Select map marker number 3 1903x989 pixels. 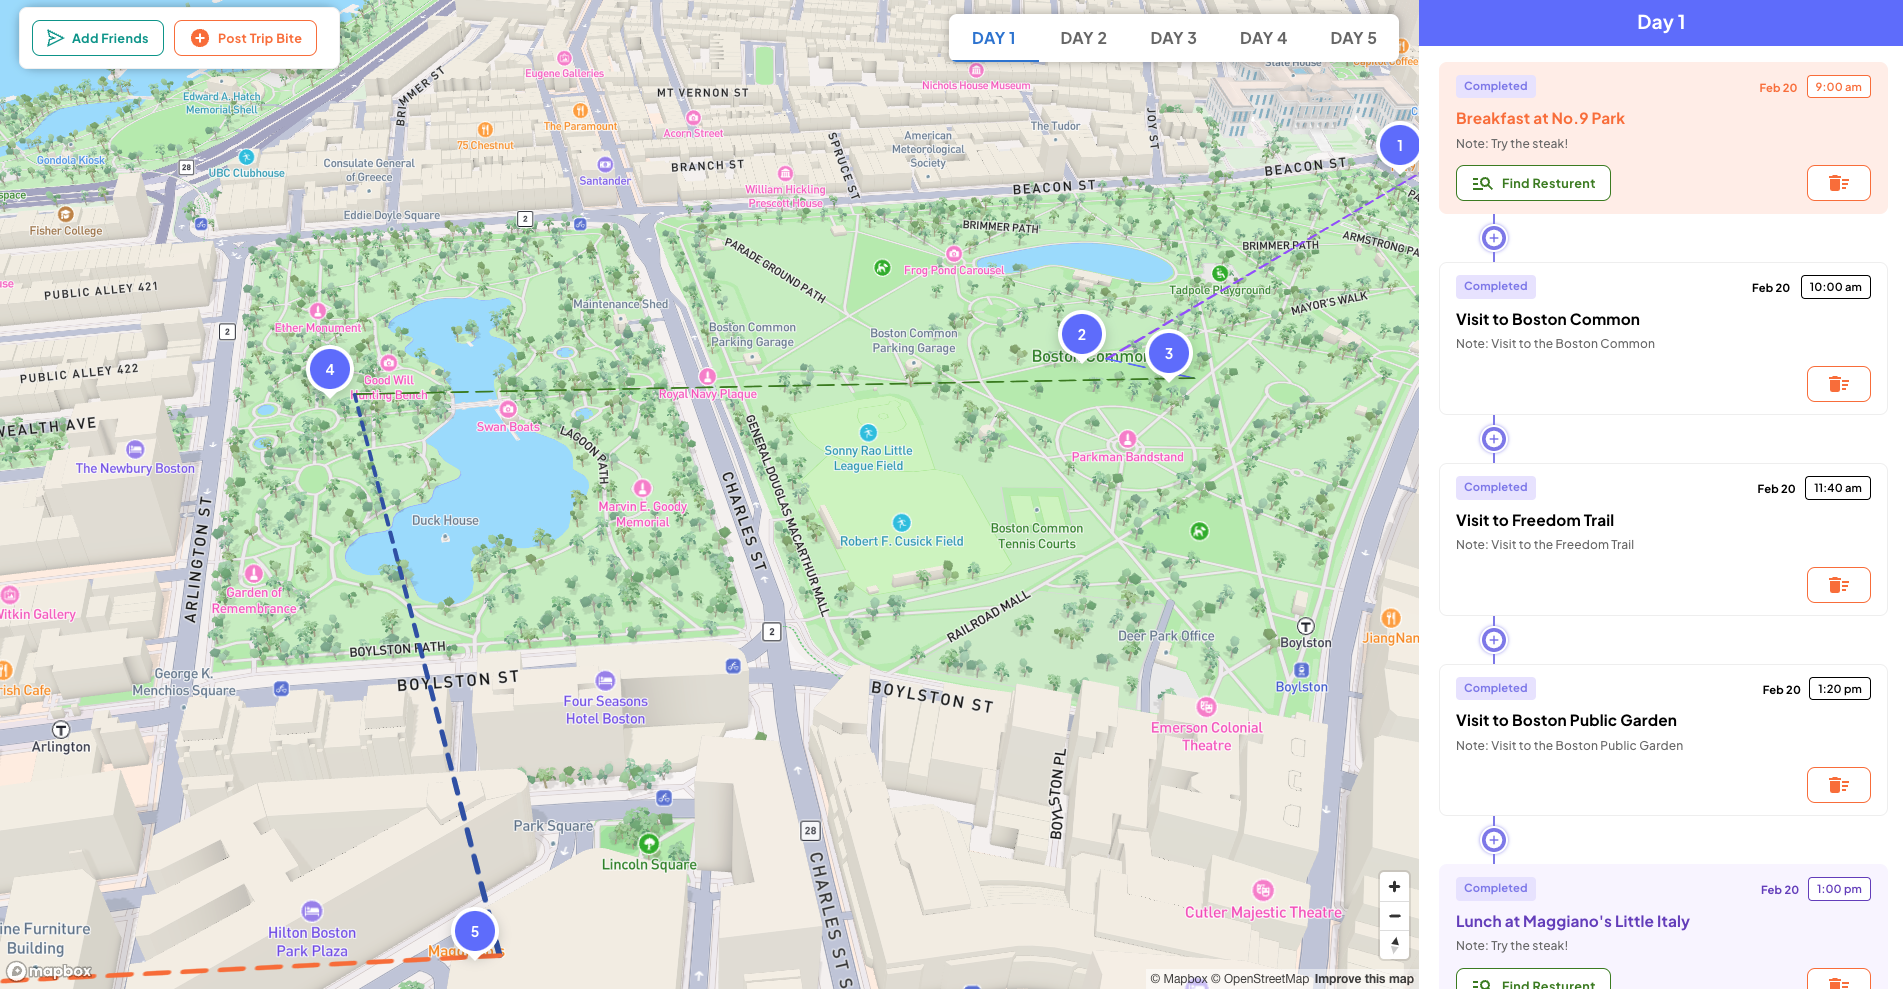click(x=1168, y=353)
